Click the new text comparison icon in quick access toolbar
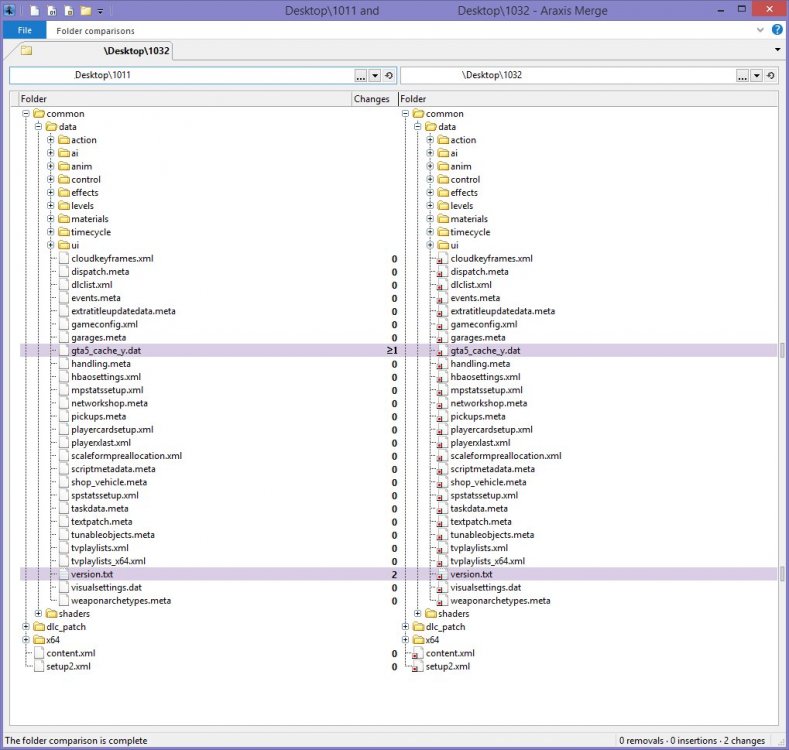Viewport: 789px width, 750px height. (34, 11)
